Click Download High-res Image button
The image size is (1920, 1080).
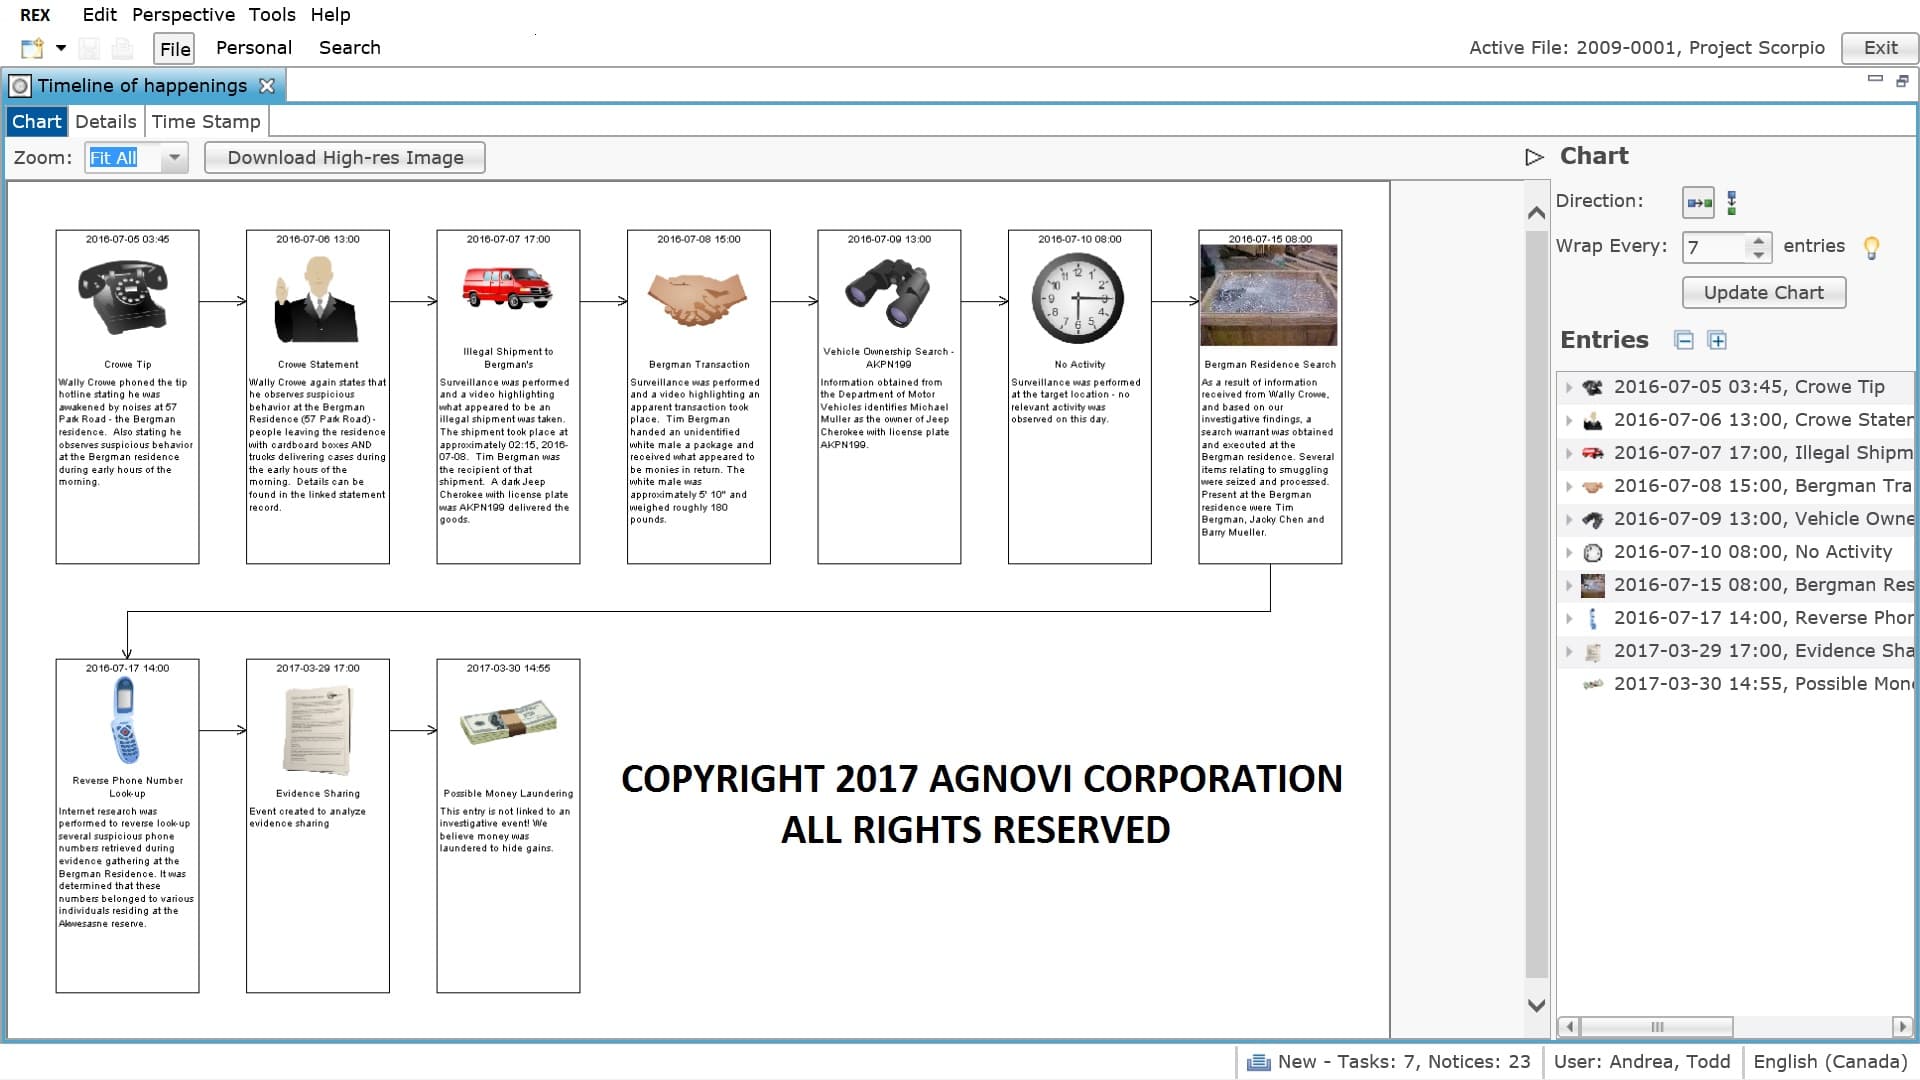pyautogui.click(x=345, y=158)
